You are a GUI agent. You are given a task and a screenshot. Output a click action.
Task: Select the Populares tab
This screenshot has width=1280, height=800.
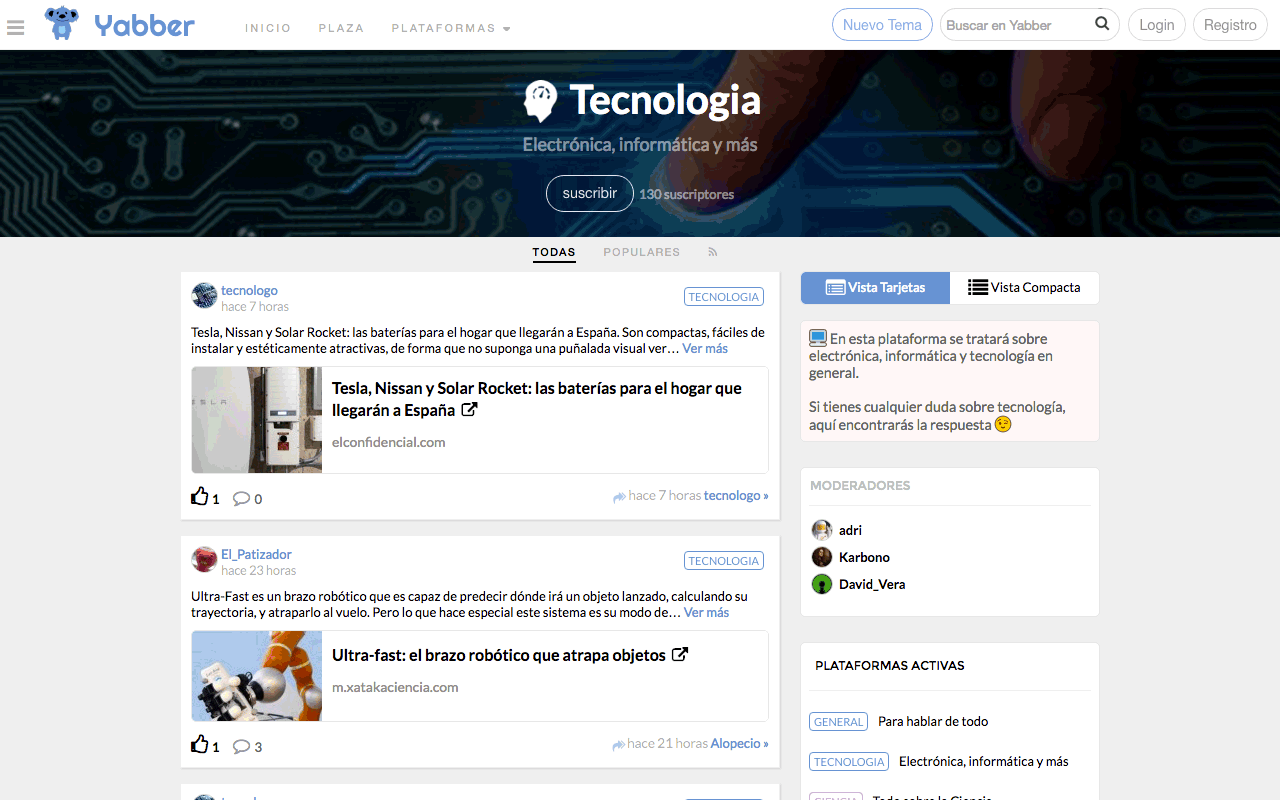[x=641, y=252]
